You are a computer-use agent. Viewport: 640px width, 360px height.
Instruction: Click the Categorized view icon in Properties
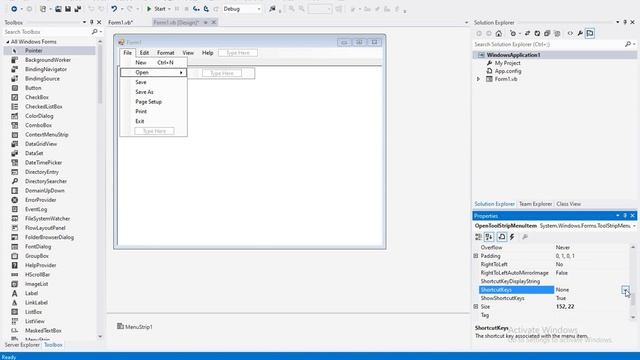pyautogui.click(x=478, y=237)
